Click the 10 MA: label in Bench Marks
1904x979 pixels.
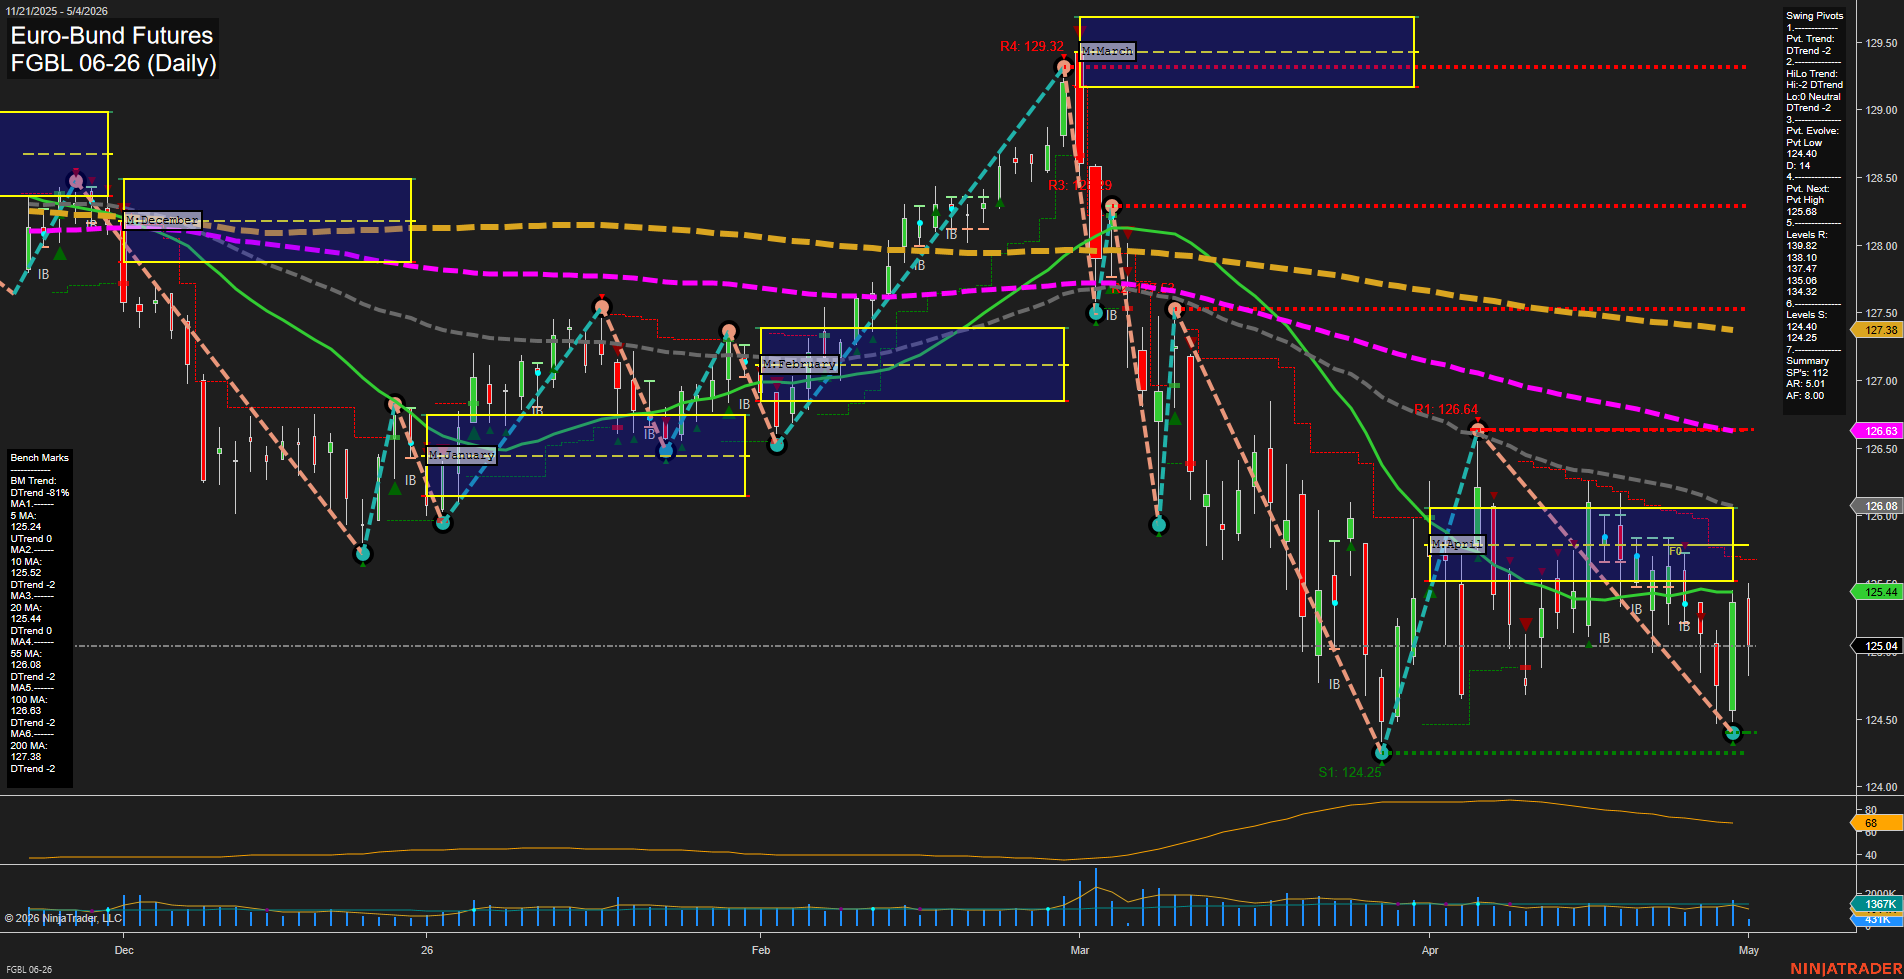coord(26,562)
